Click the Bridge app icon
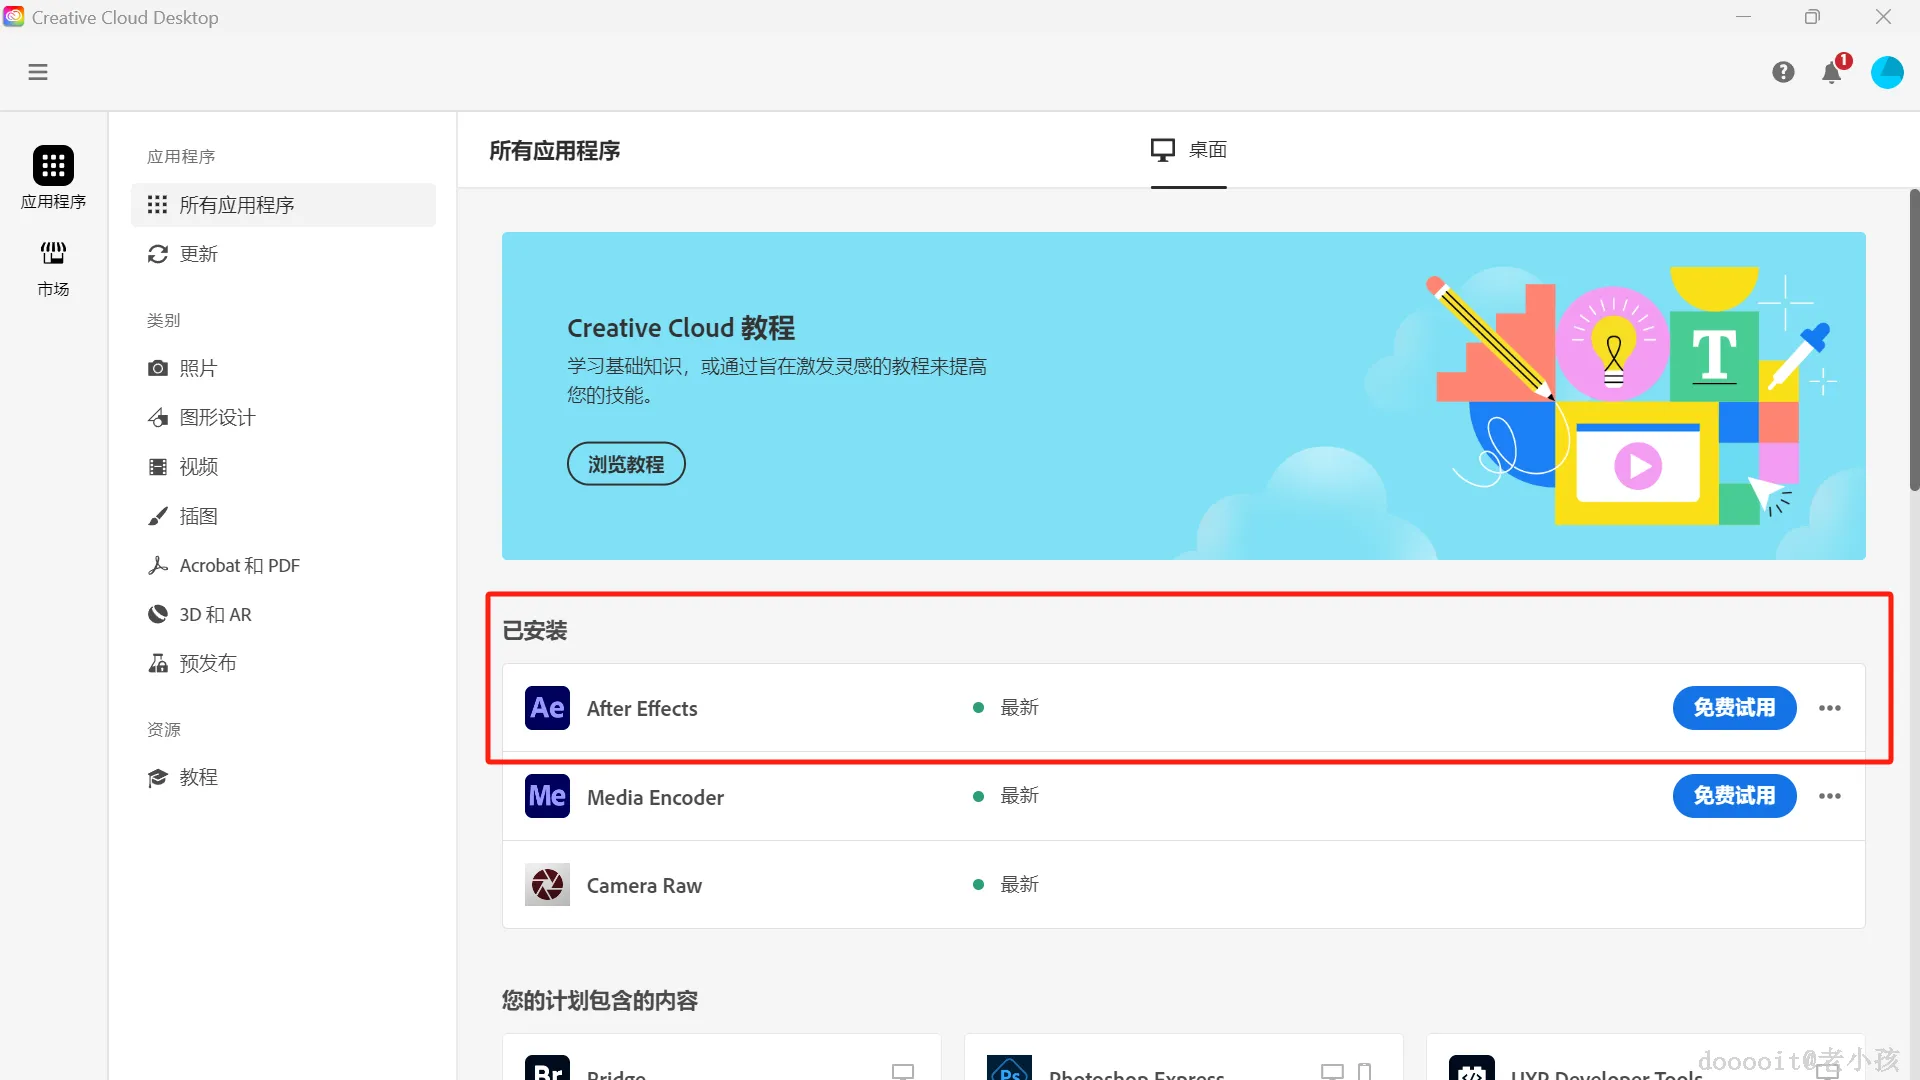 pyautogui.click(x=546, y=1069)
